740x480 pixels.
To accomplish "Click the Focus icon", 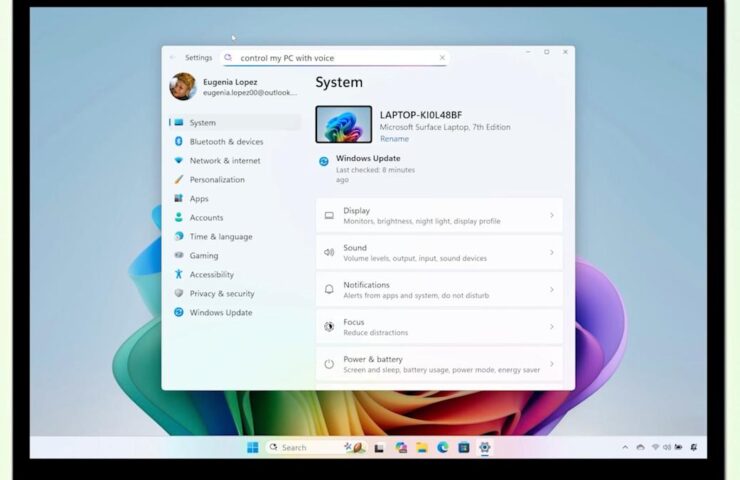I will 329,327.
